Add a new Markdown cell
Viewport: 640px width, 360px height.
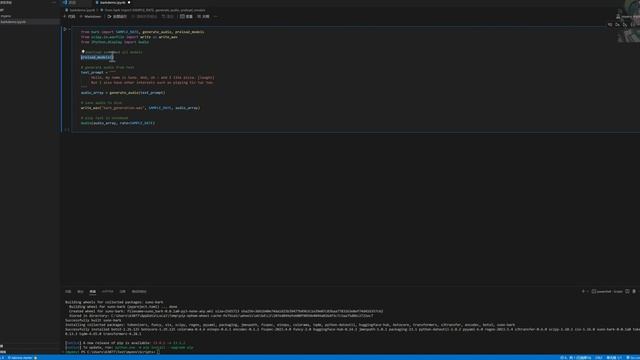[x=91, y=17]
